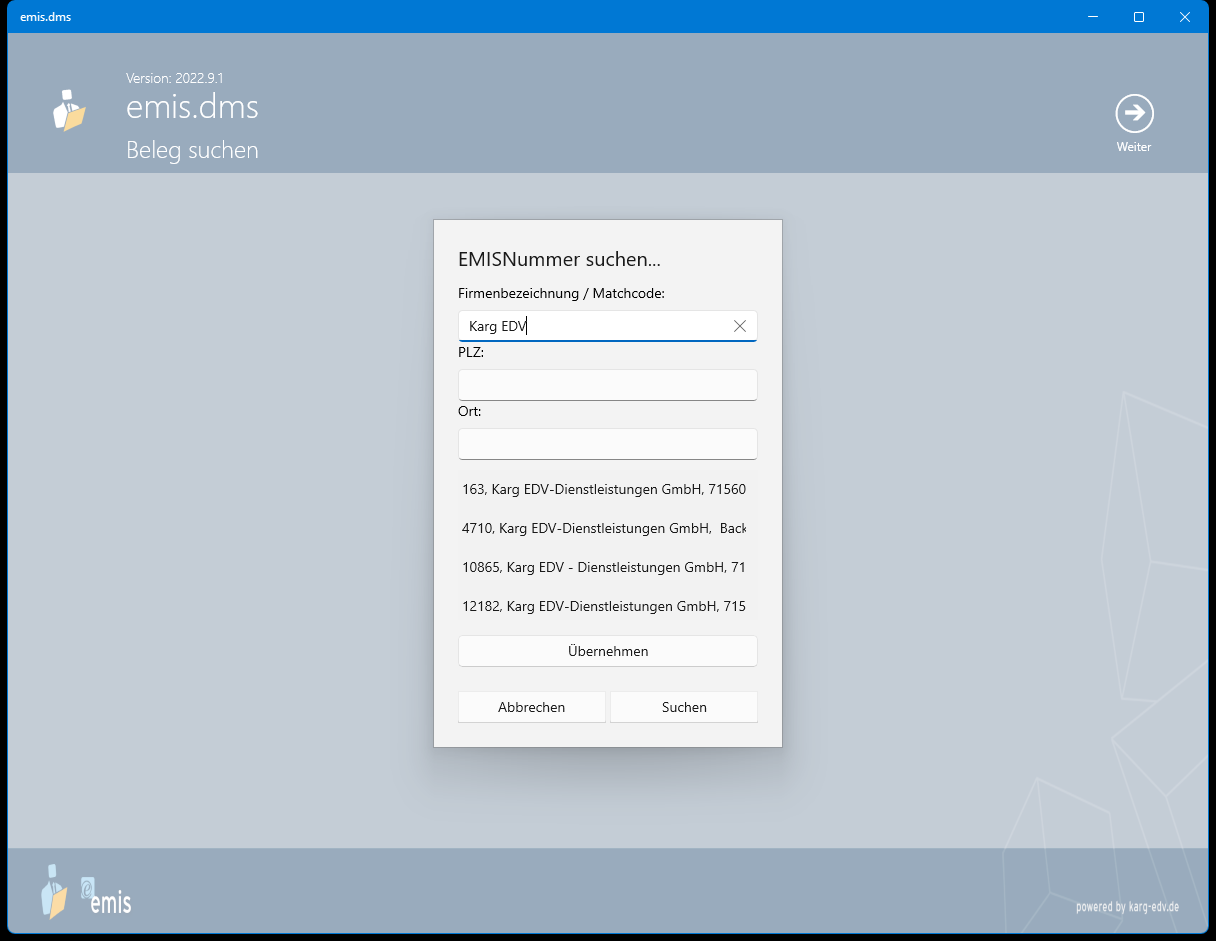The height and width of the screenshot is (941, 1216).
Task: Click into the PLZ input field
Action: point(608,385)
